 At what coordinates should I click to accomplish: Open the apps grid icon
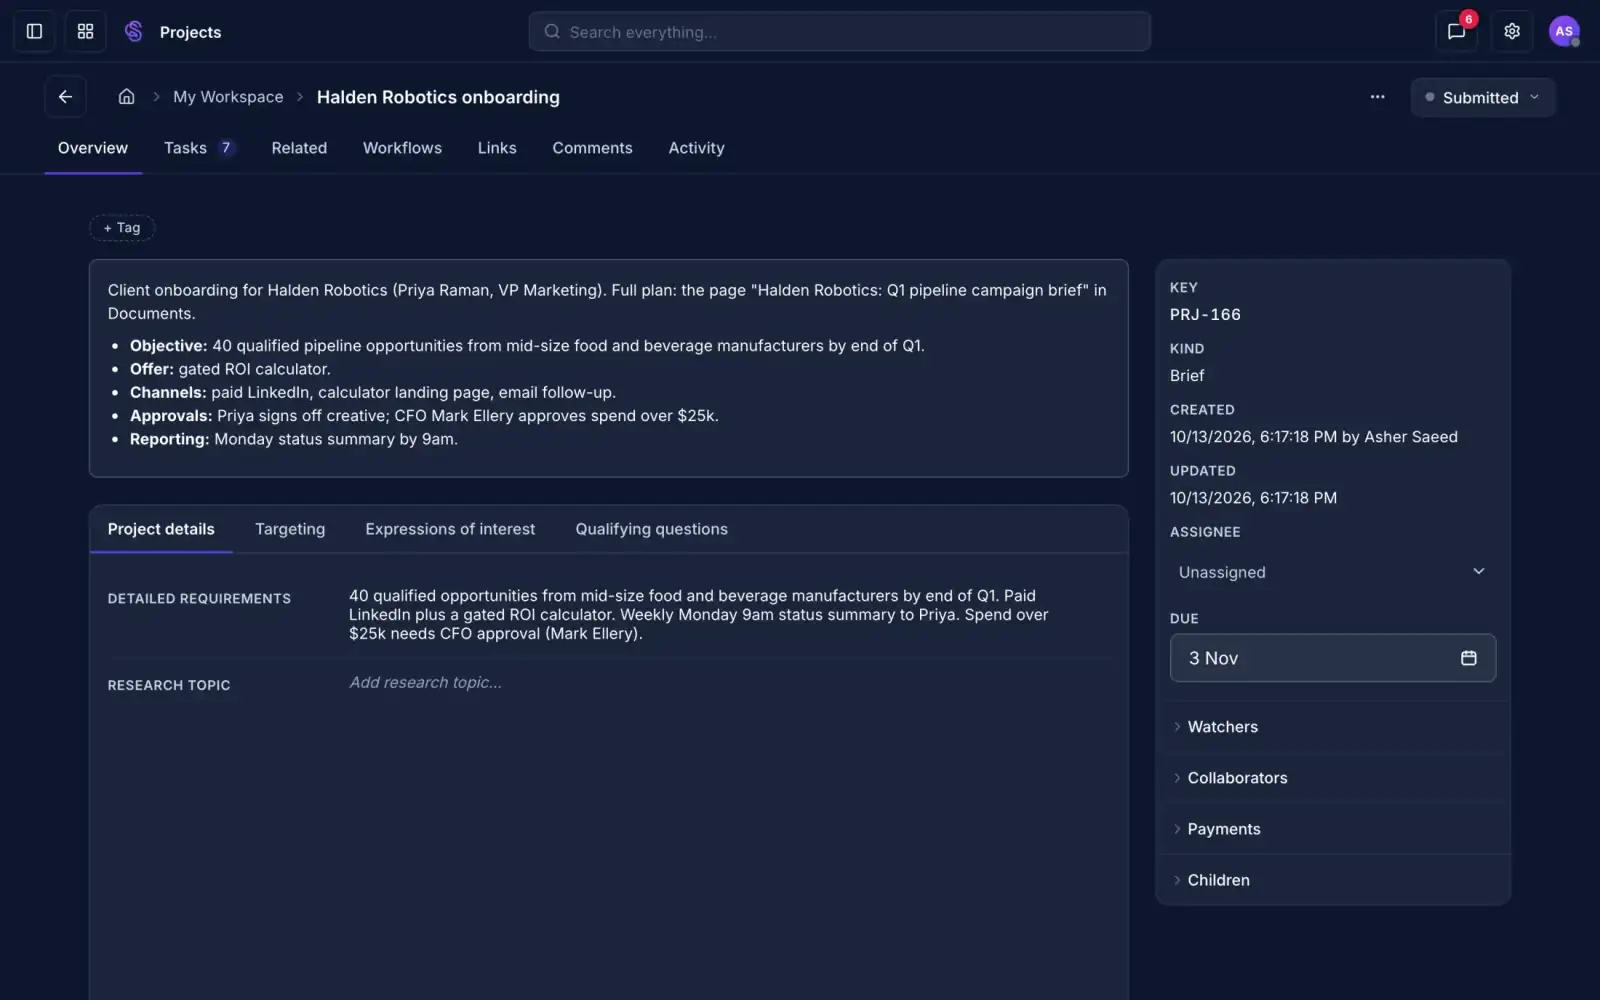click(85, 31)
